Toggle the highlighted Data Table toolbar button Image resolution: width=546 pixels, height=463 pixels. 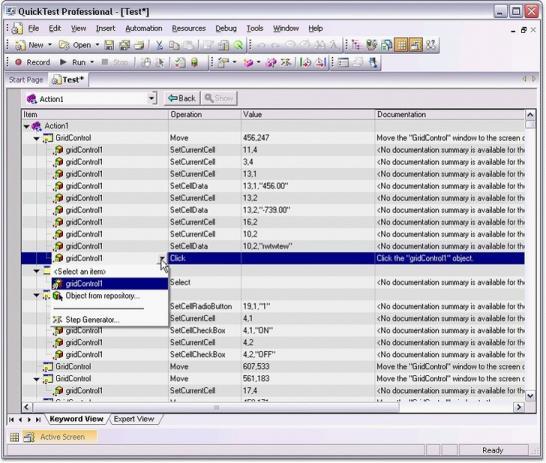[x=401, y=45]
